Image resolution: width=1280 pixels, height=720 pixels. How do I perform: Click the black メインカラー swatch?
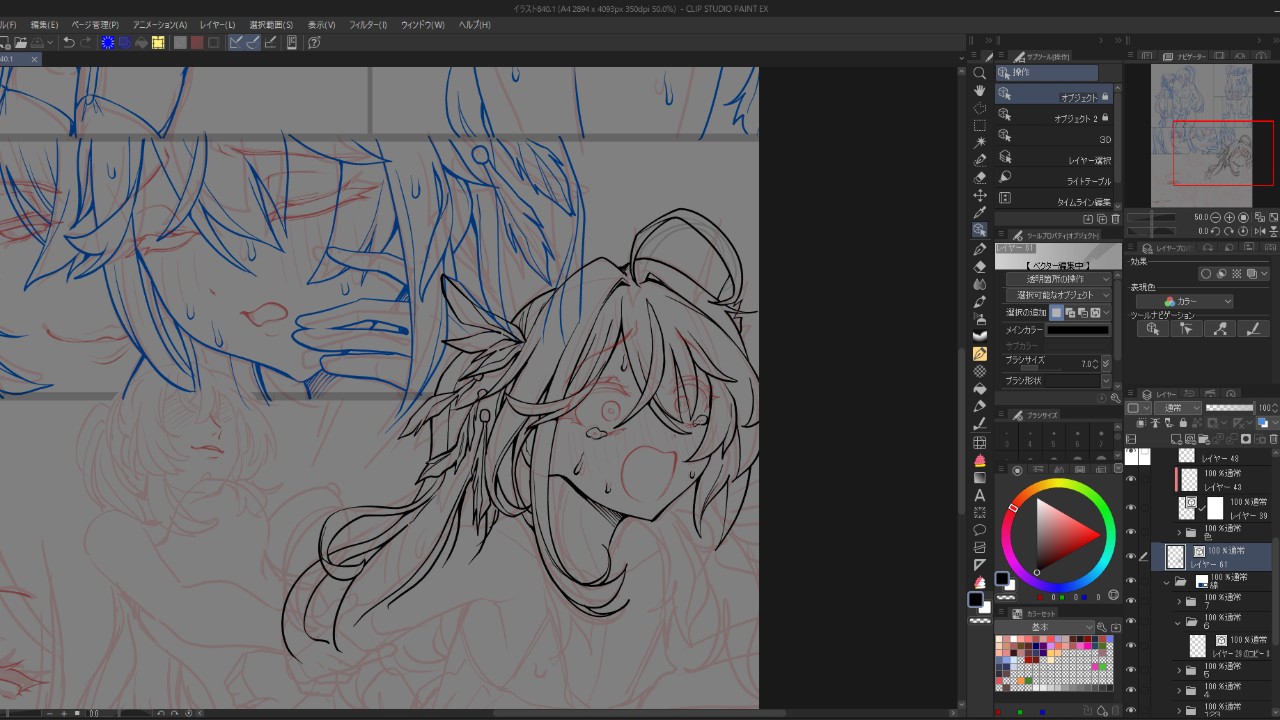click(1077, 330)
